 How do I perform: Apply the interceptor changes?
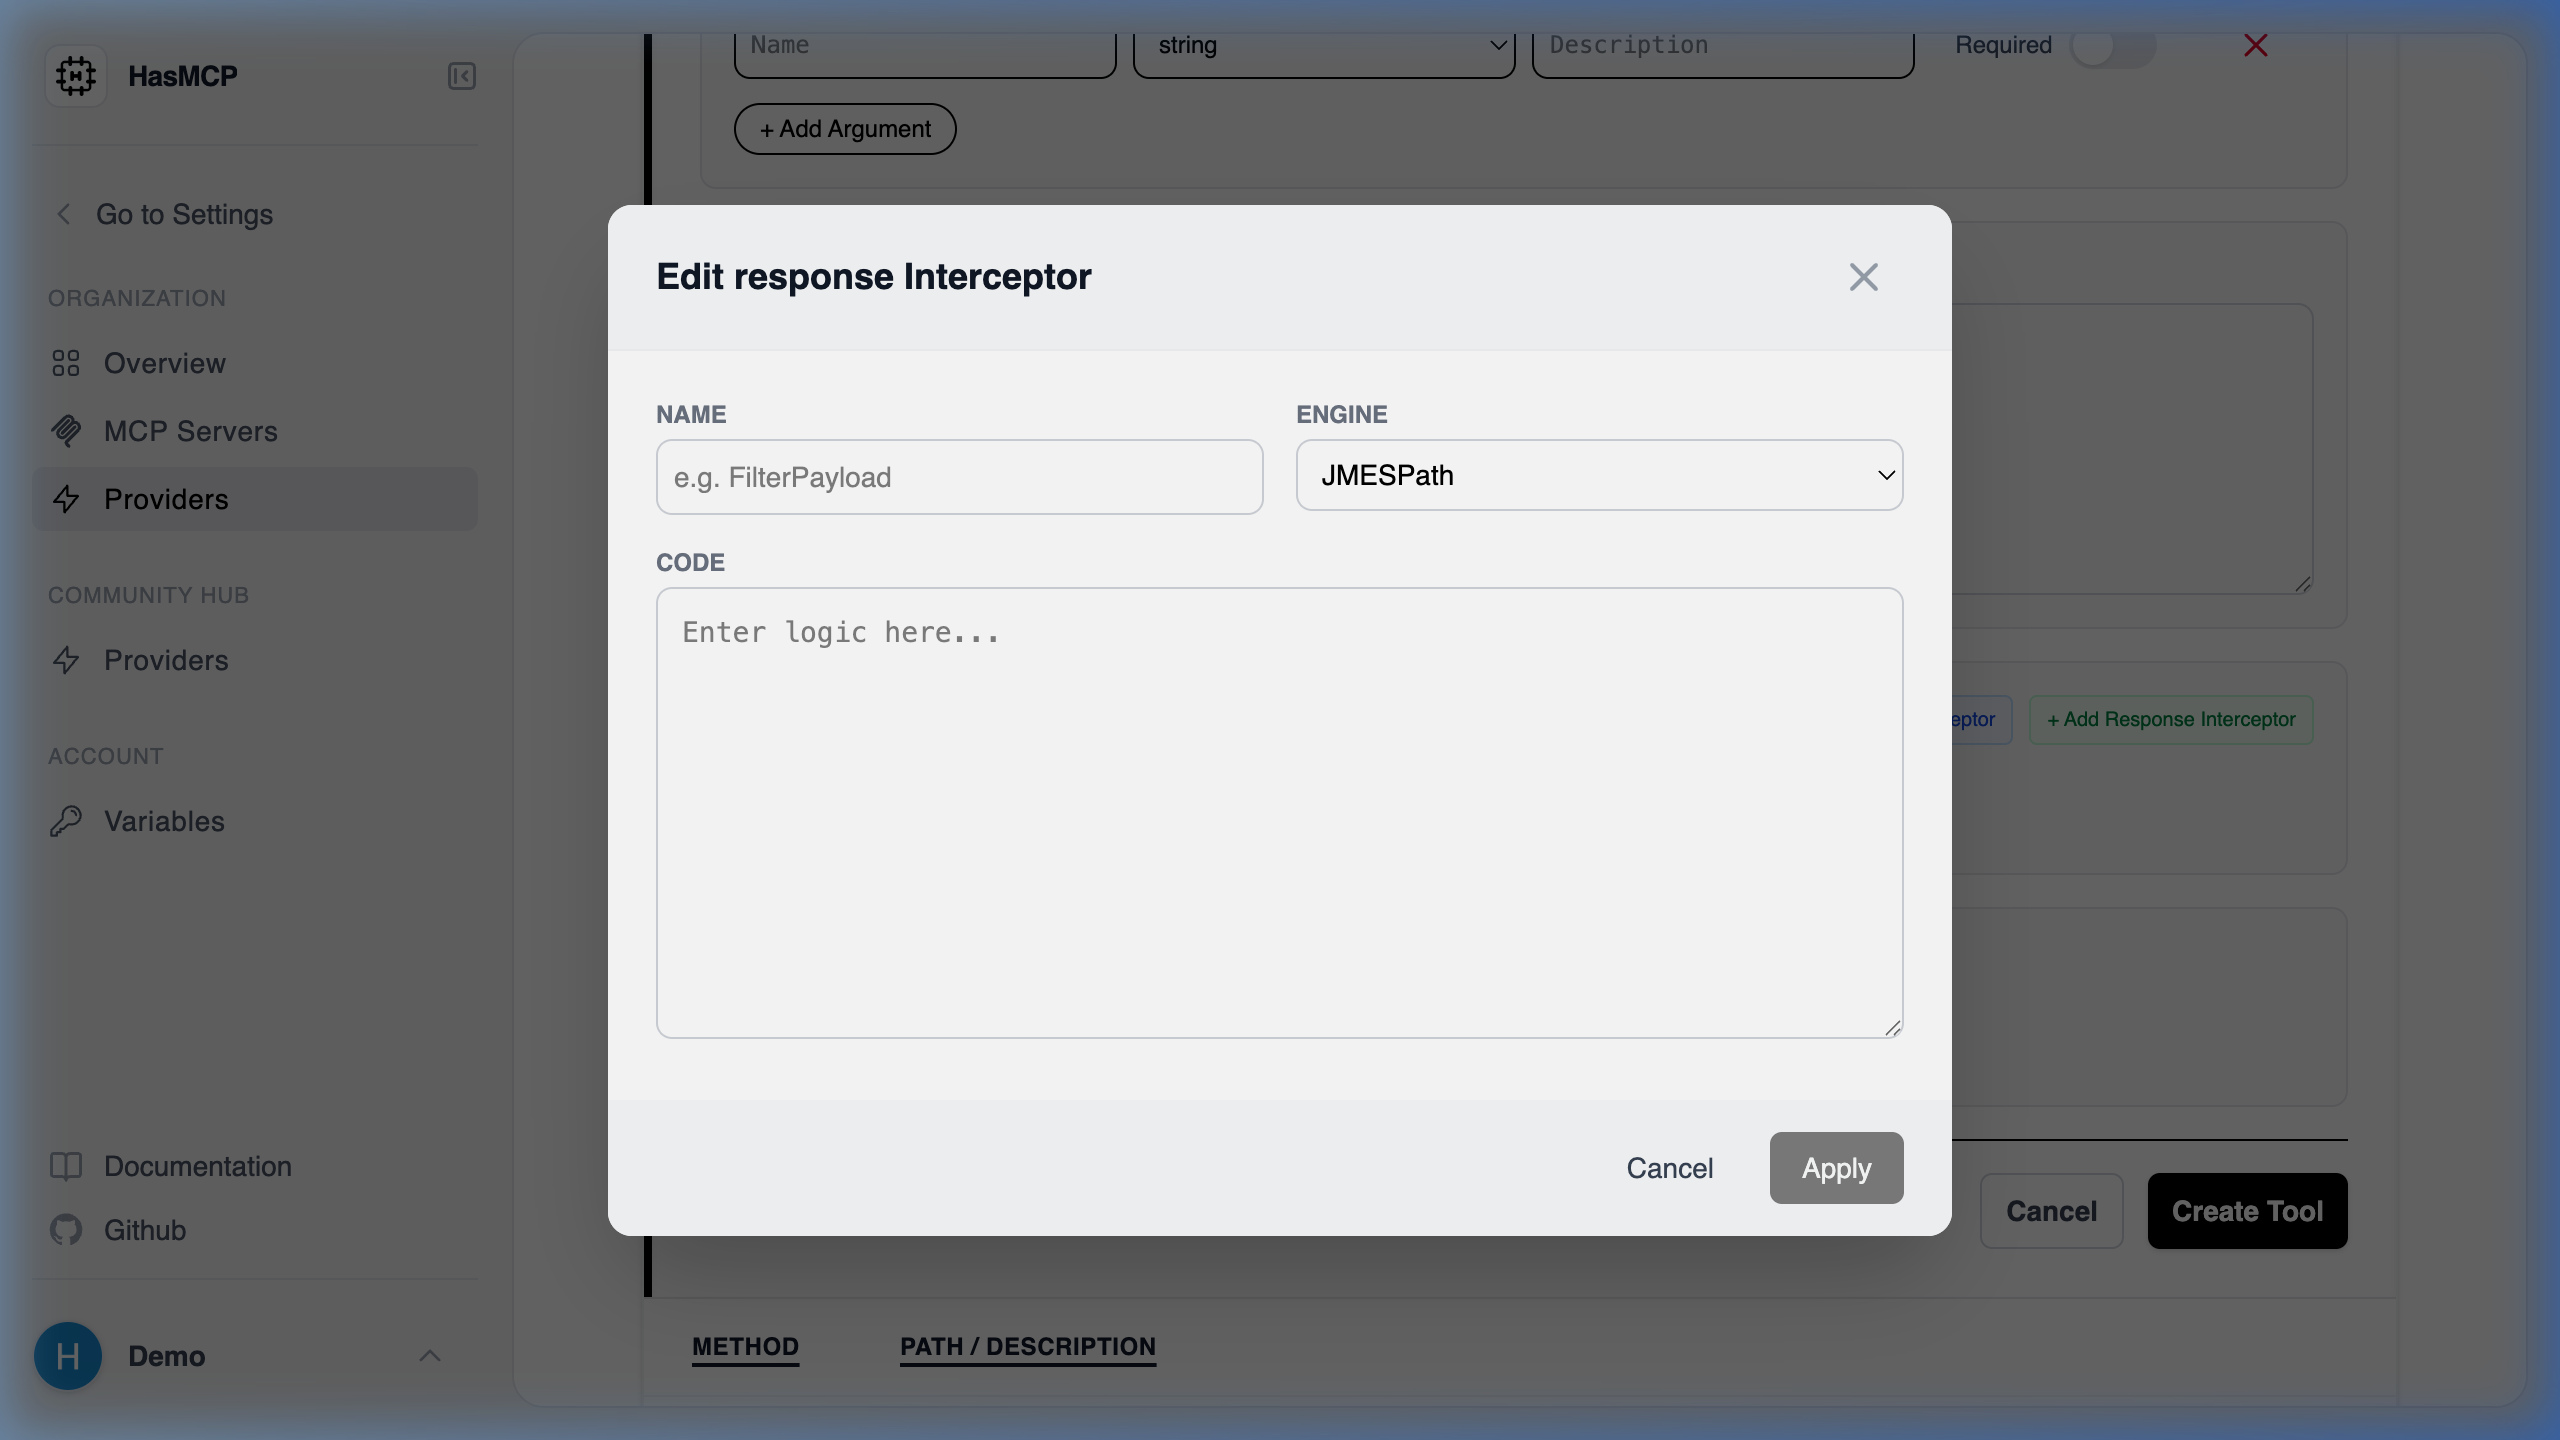click(x=1836, y=1167)
